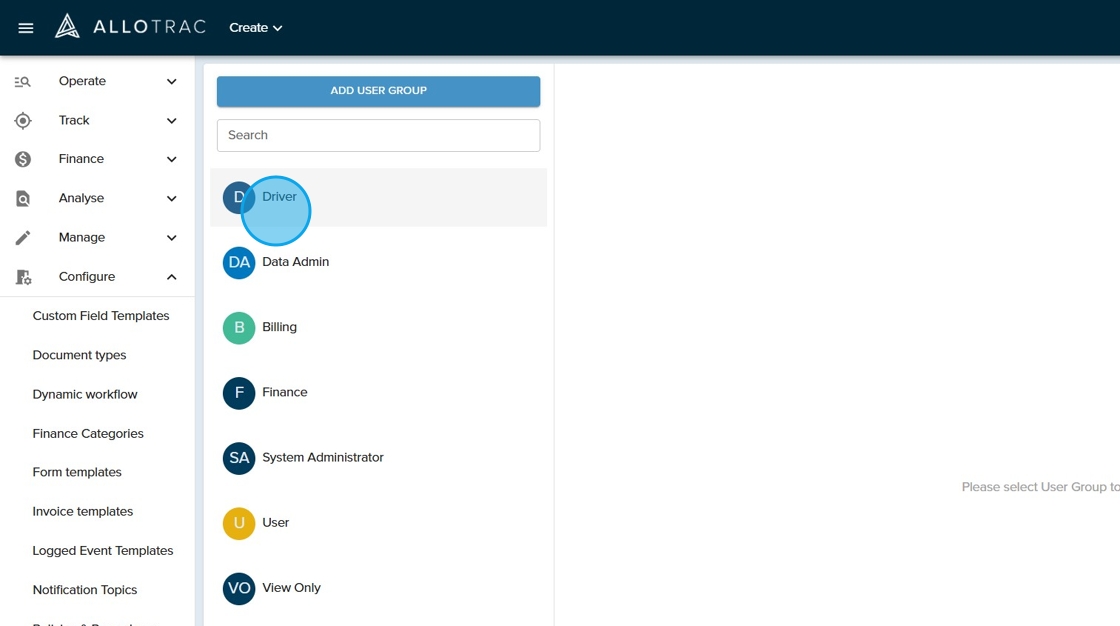Click the Finance dollar icon
Image resolution: width=1120 pixels, height=626 pixels.
point(23,160)
